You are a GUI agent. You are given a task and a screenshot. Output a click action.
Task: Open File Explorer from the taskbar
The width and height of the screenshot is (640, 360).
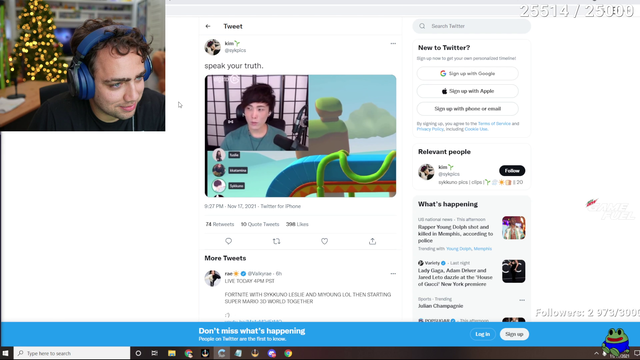pos(172,353)
